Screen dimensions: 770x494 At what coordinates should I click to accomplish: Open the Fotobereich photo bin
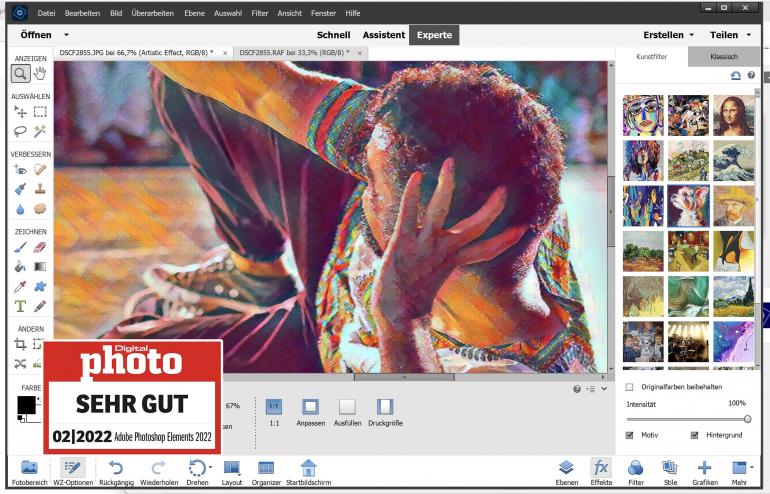click(29, 472)
